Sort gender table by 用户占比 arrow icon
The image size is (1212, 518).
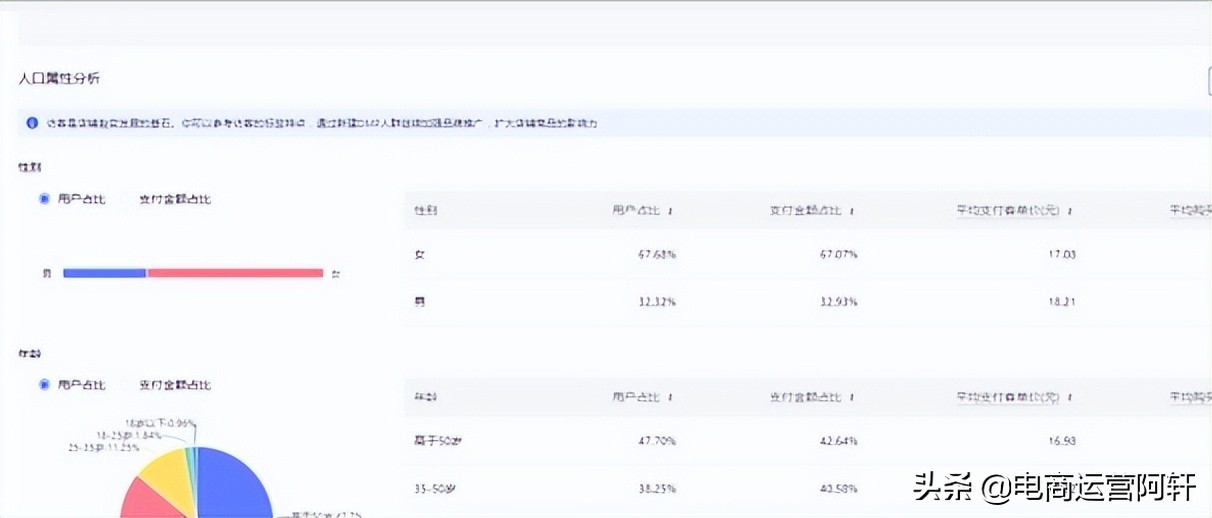pos(670,211)
